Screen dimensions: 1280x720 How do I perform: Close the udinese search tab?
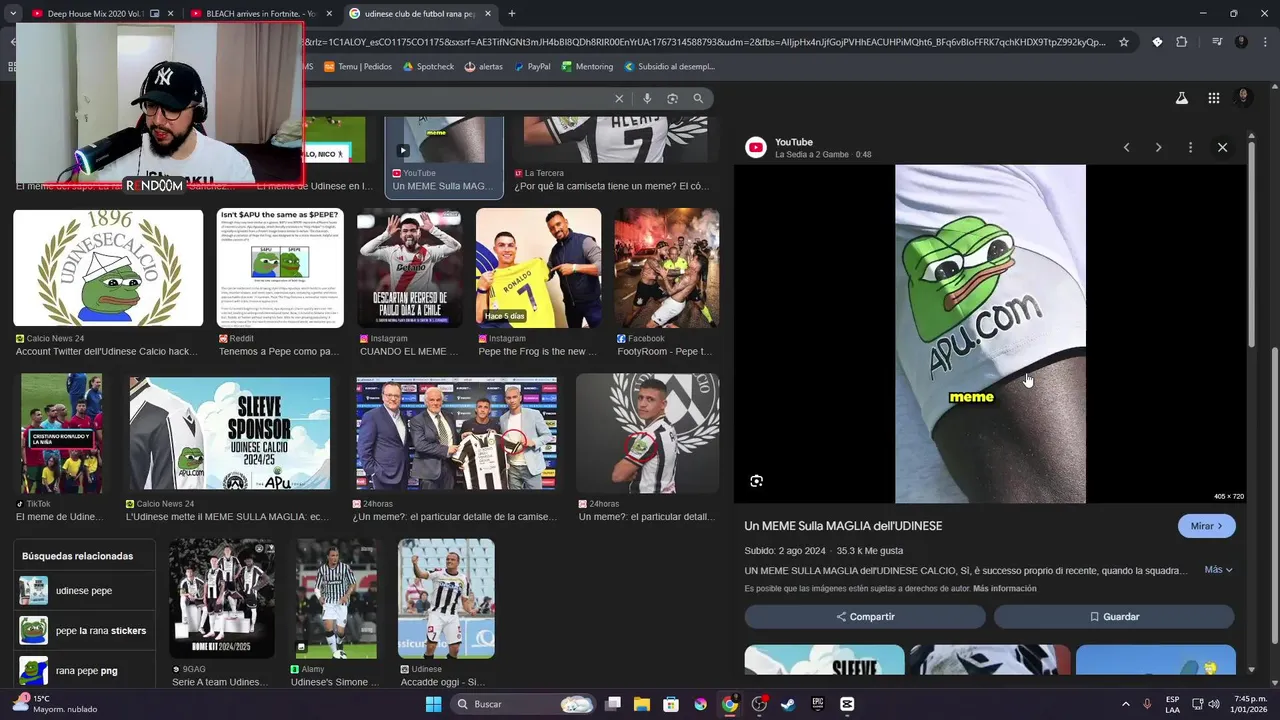click(x=489, y=14)
